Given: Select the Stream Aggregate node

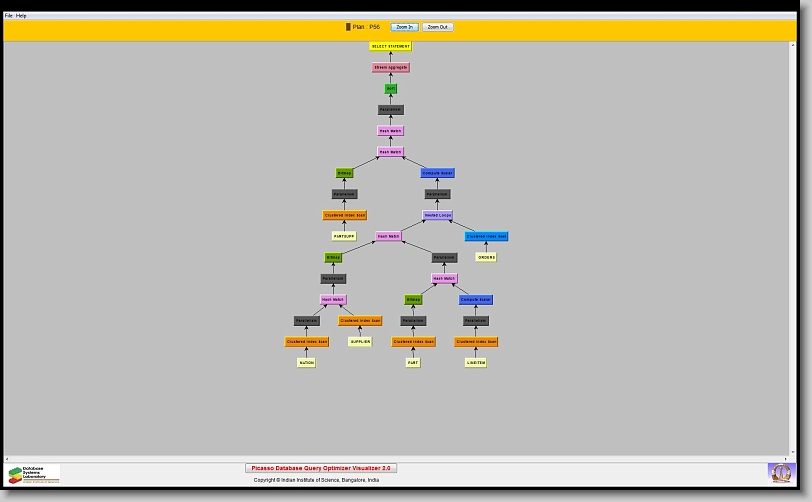Looking at the screenshot, I should [x=391, y=68].
